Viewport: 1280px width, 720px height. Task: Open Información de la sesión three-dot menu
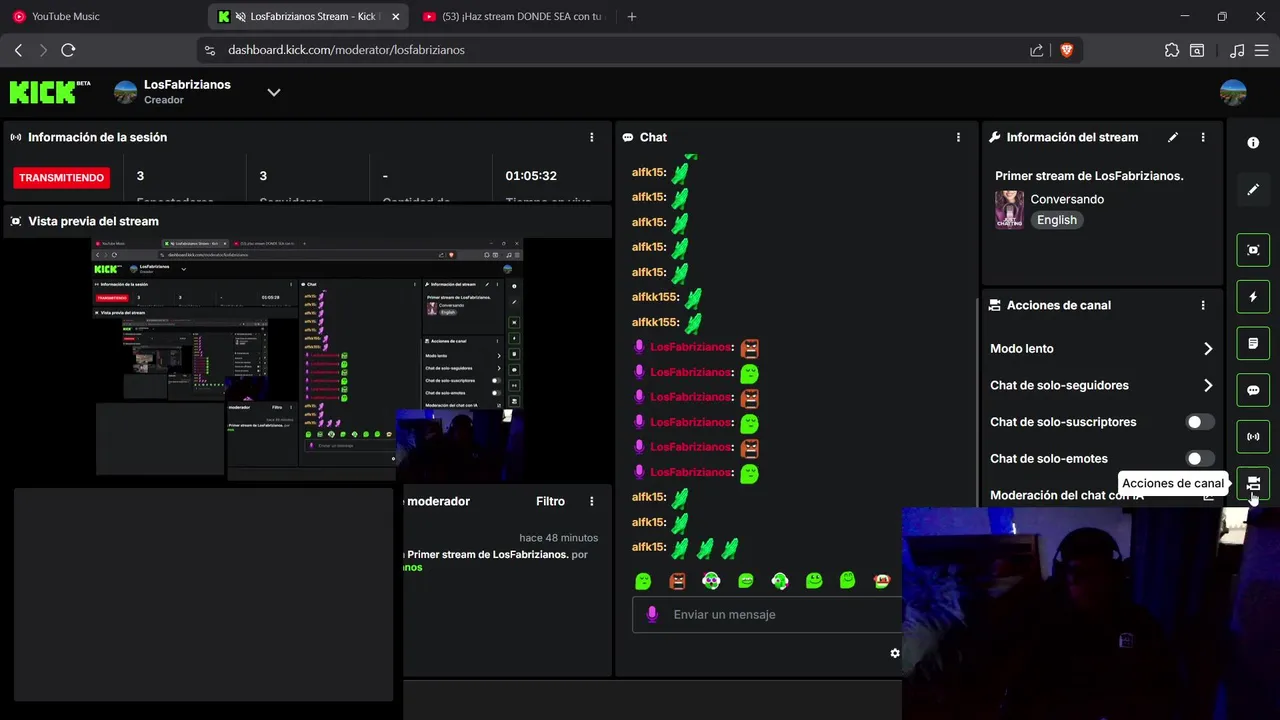click(592, 137)
